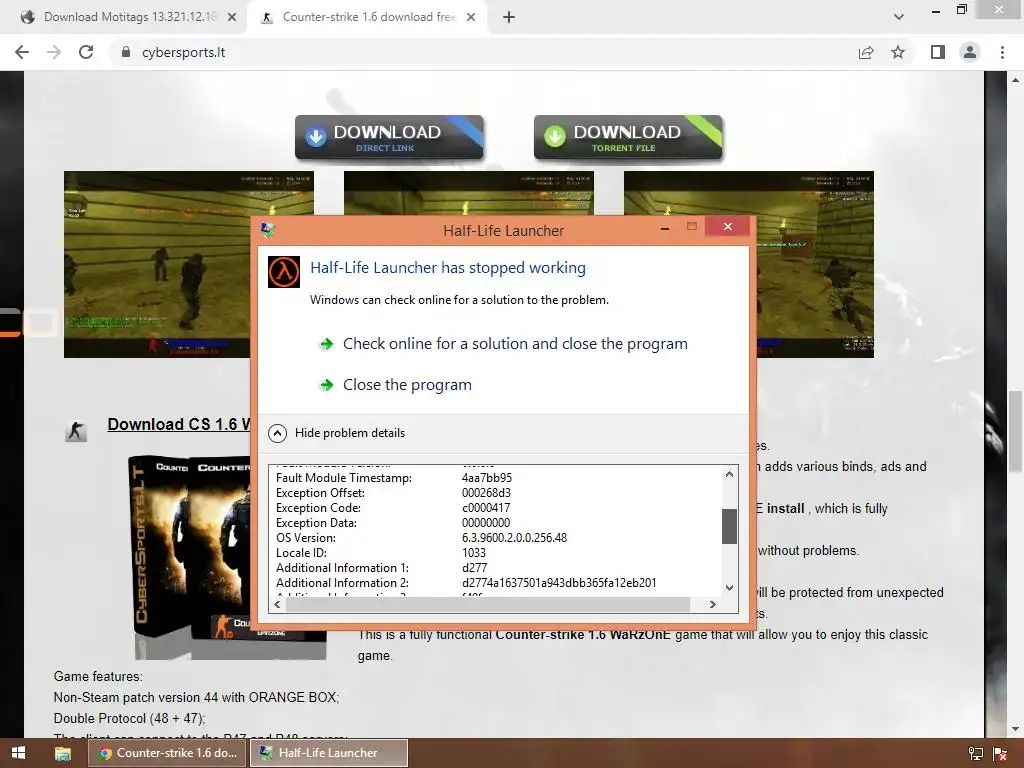Click Download Torrent File button
This screenshot has height=768, width=1024.
[628, 138]
